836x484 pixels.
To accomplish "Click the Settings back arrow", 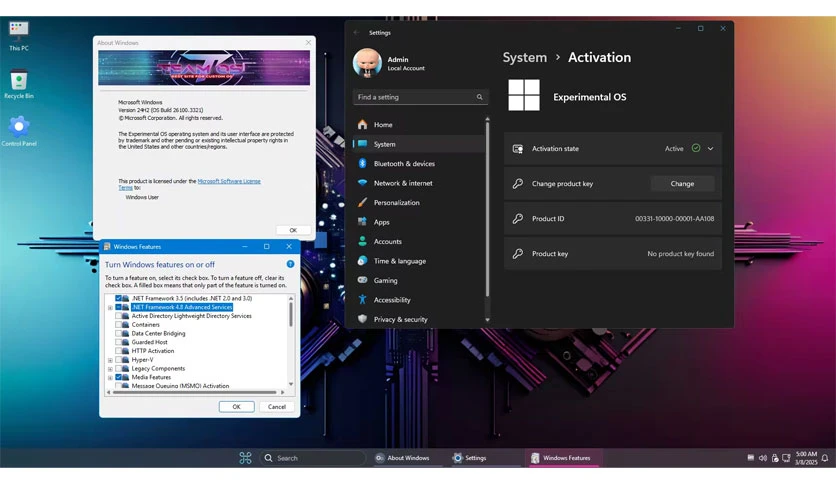I will [356, 33].
